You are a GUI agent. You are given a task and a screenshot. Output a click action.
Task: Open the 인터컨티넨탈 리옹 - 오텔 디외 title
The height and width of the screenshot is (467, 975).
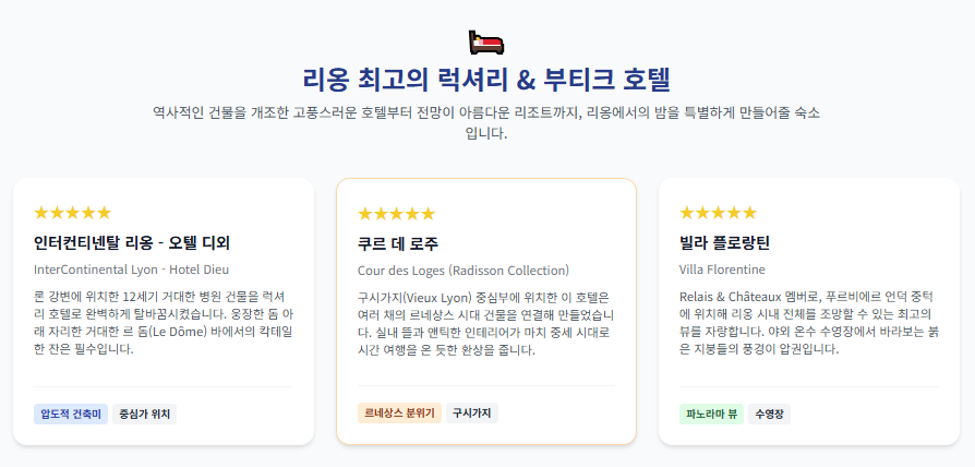coord(132,243)
